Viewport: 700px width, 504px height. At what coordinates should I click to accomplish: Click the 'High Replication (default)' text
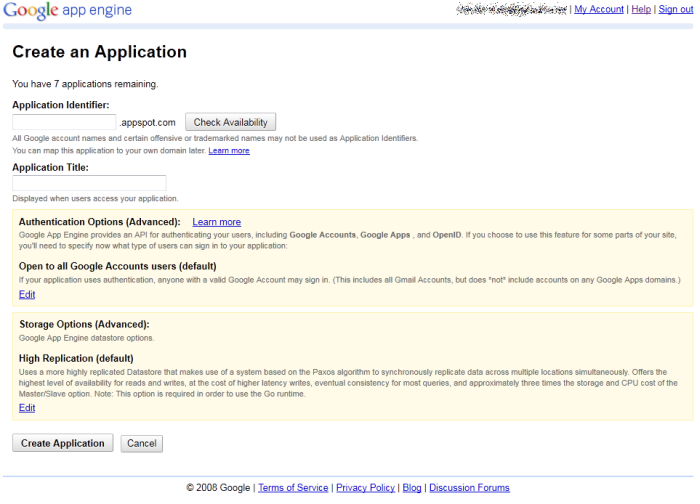tap(76, 358)
